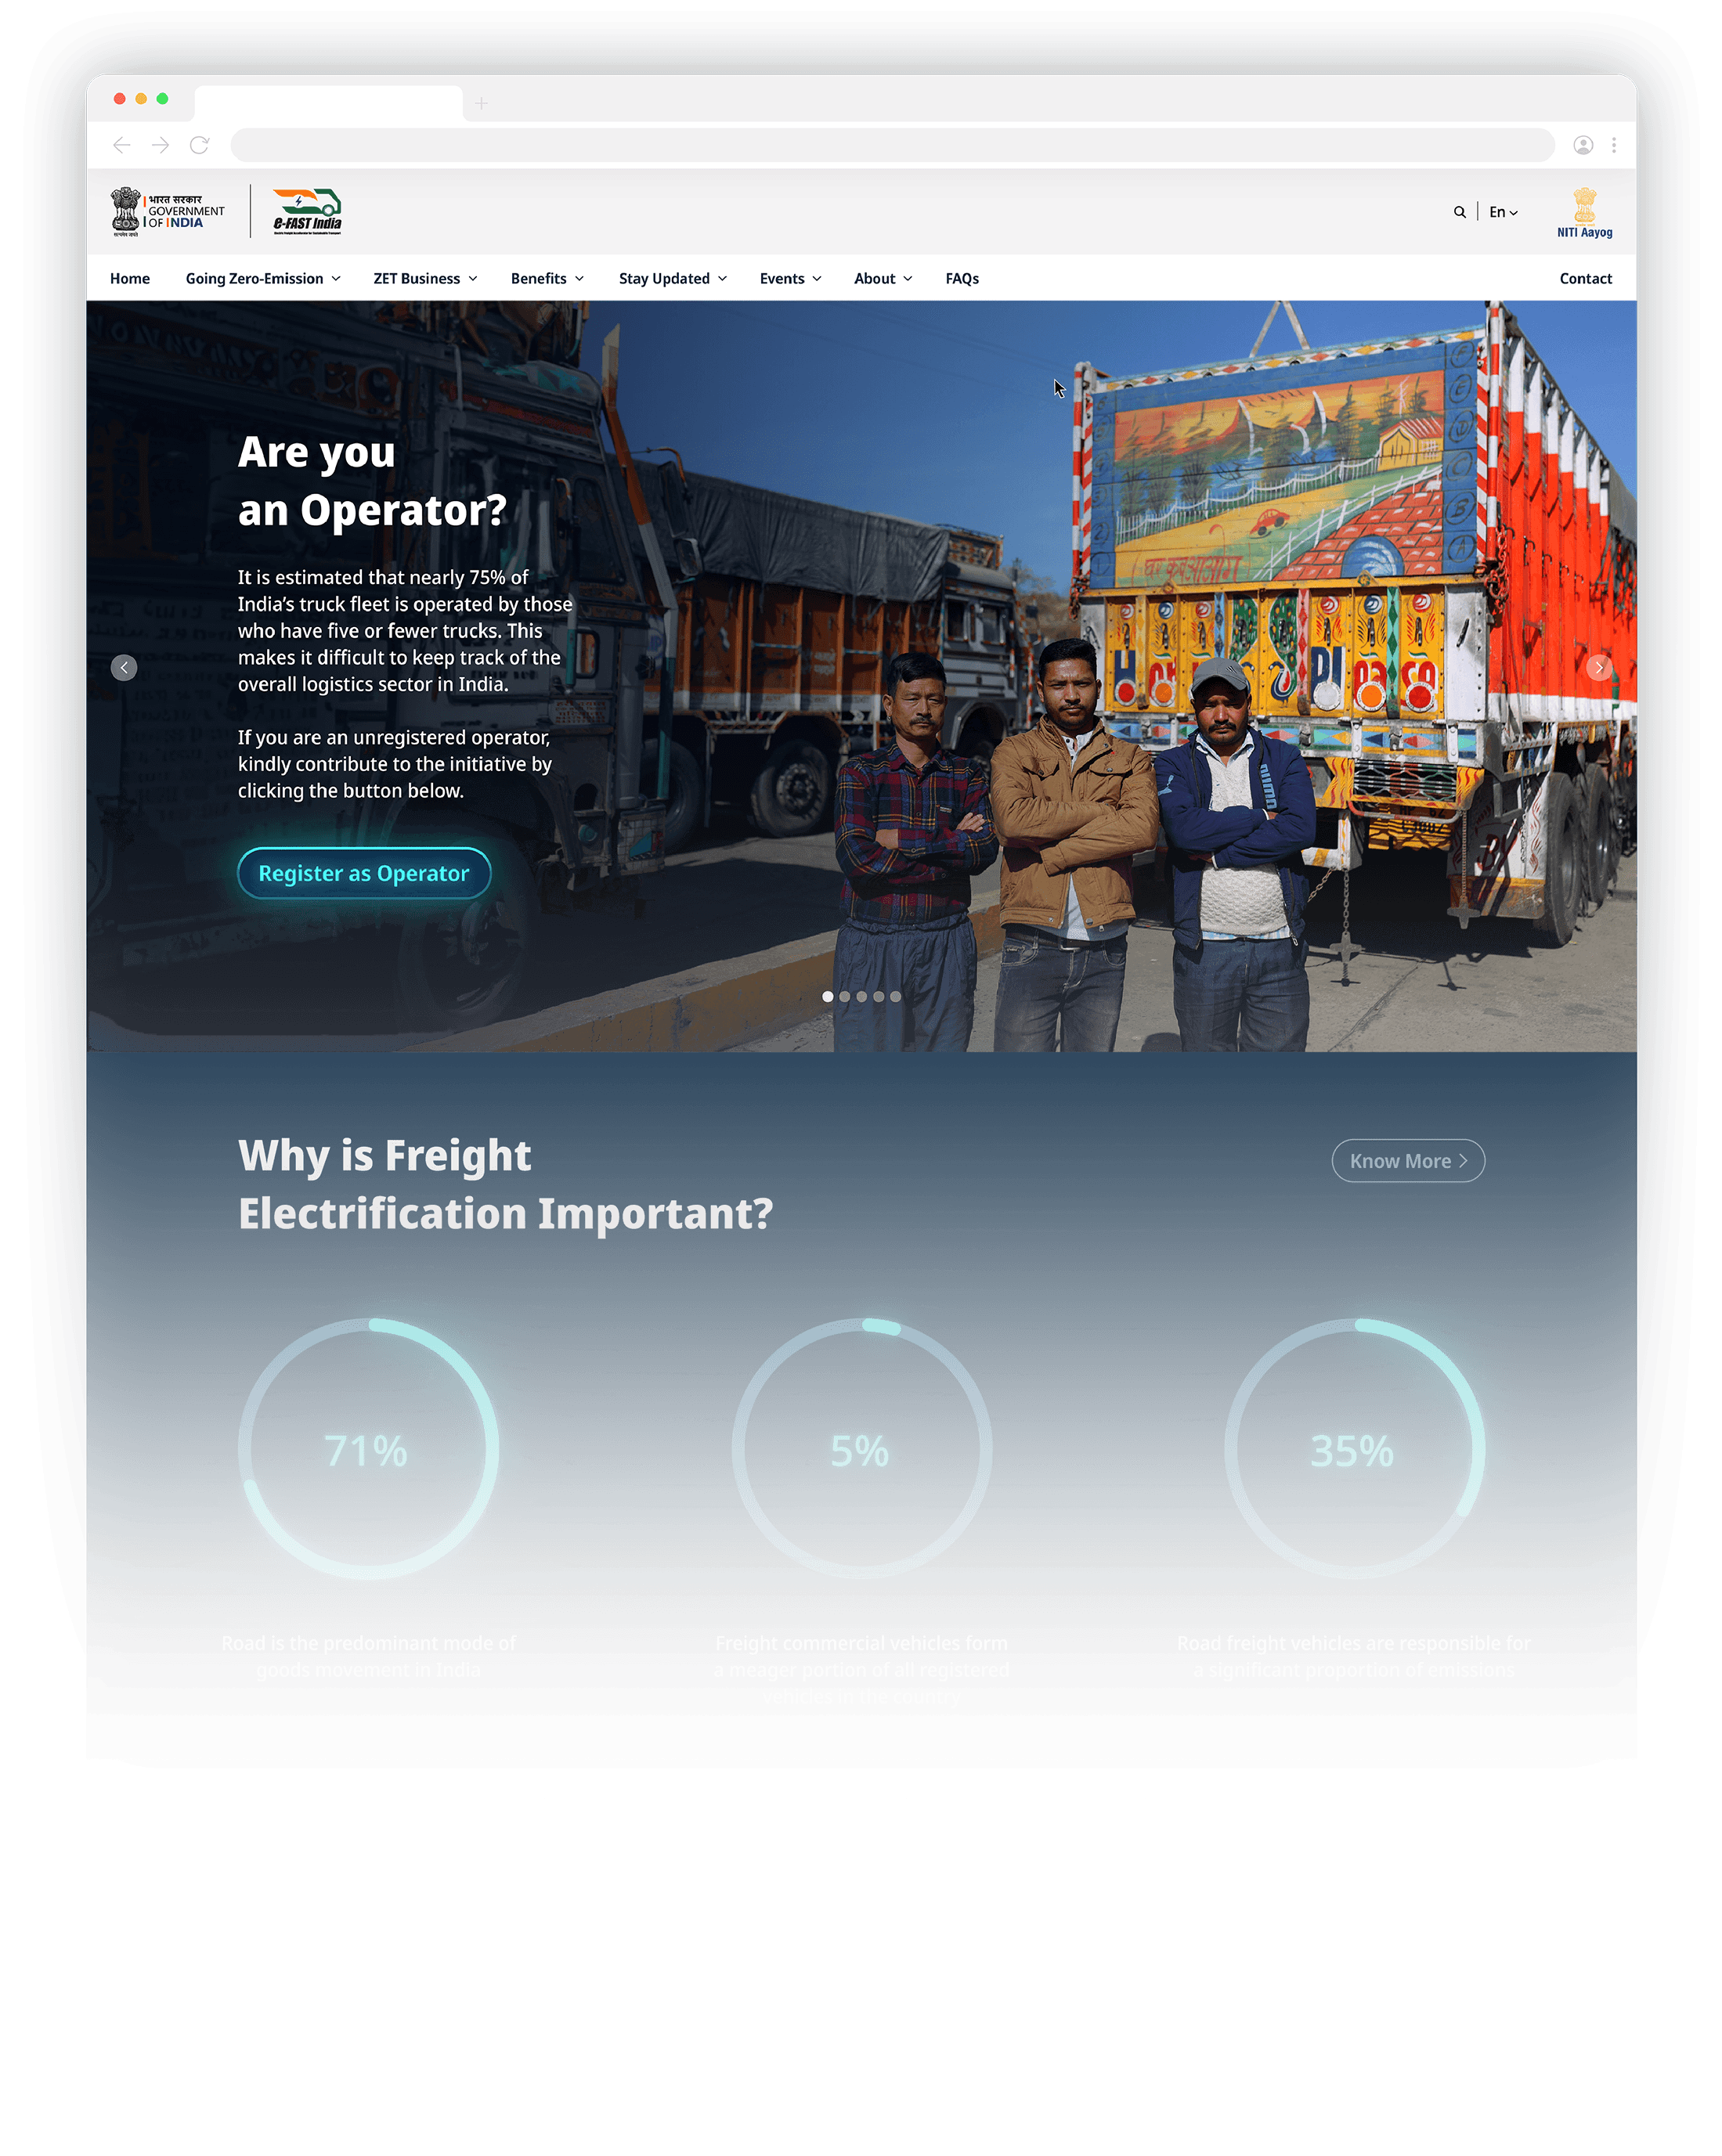Click the NITI Aayog emblem
The image size is (1722, 2156).
click(x=1584, y=211)
